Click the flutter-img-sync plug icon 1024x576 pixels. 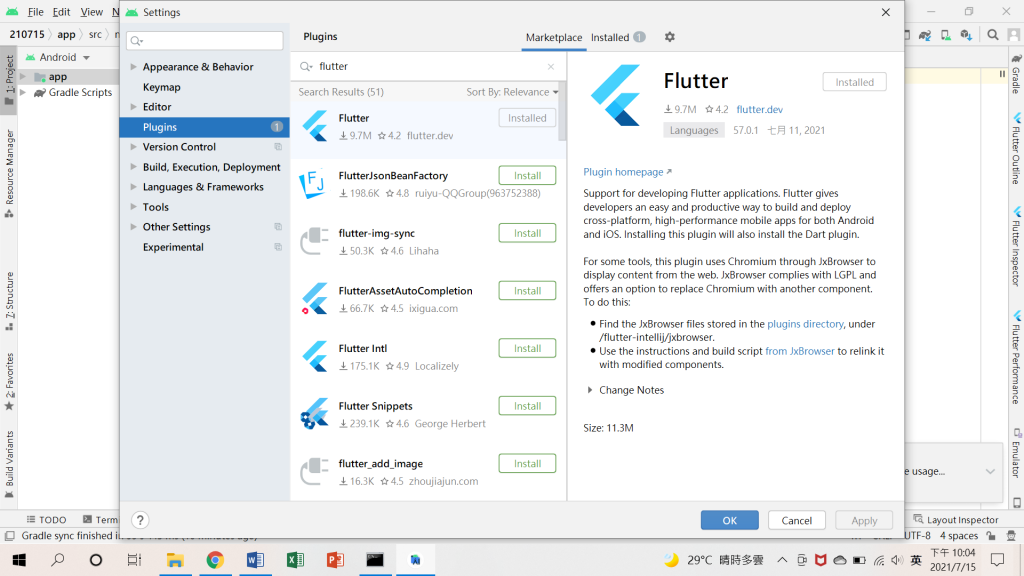click(314, 241)
